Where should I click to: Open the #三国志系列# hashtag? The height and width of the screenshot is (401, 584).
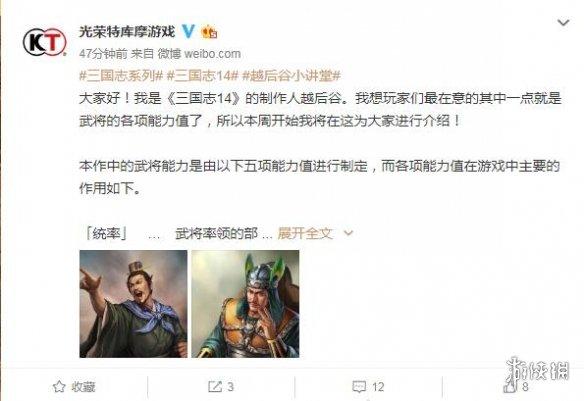[x=121, y=76]
